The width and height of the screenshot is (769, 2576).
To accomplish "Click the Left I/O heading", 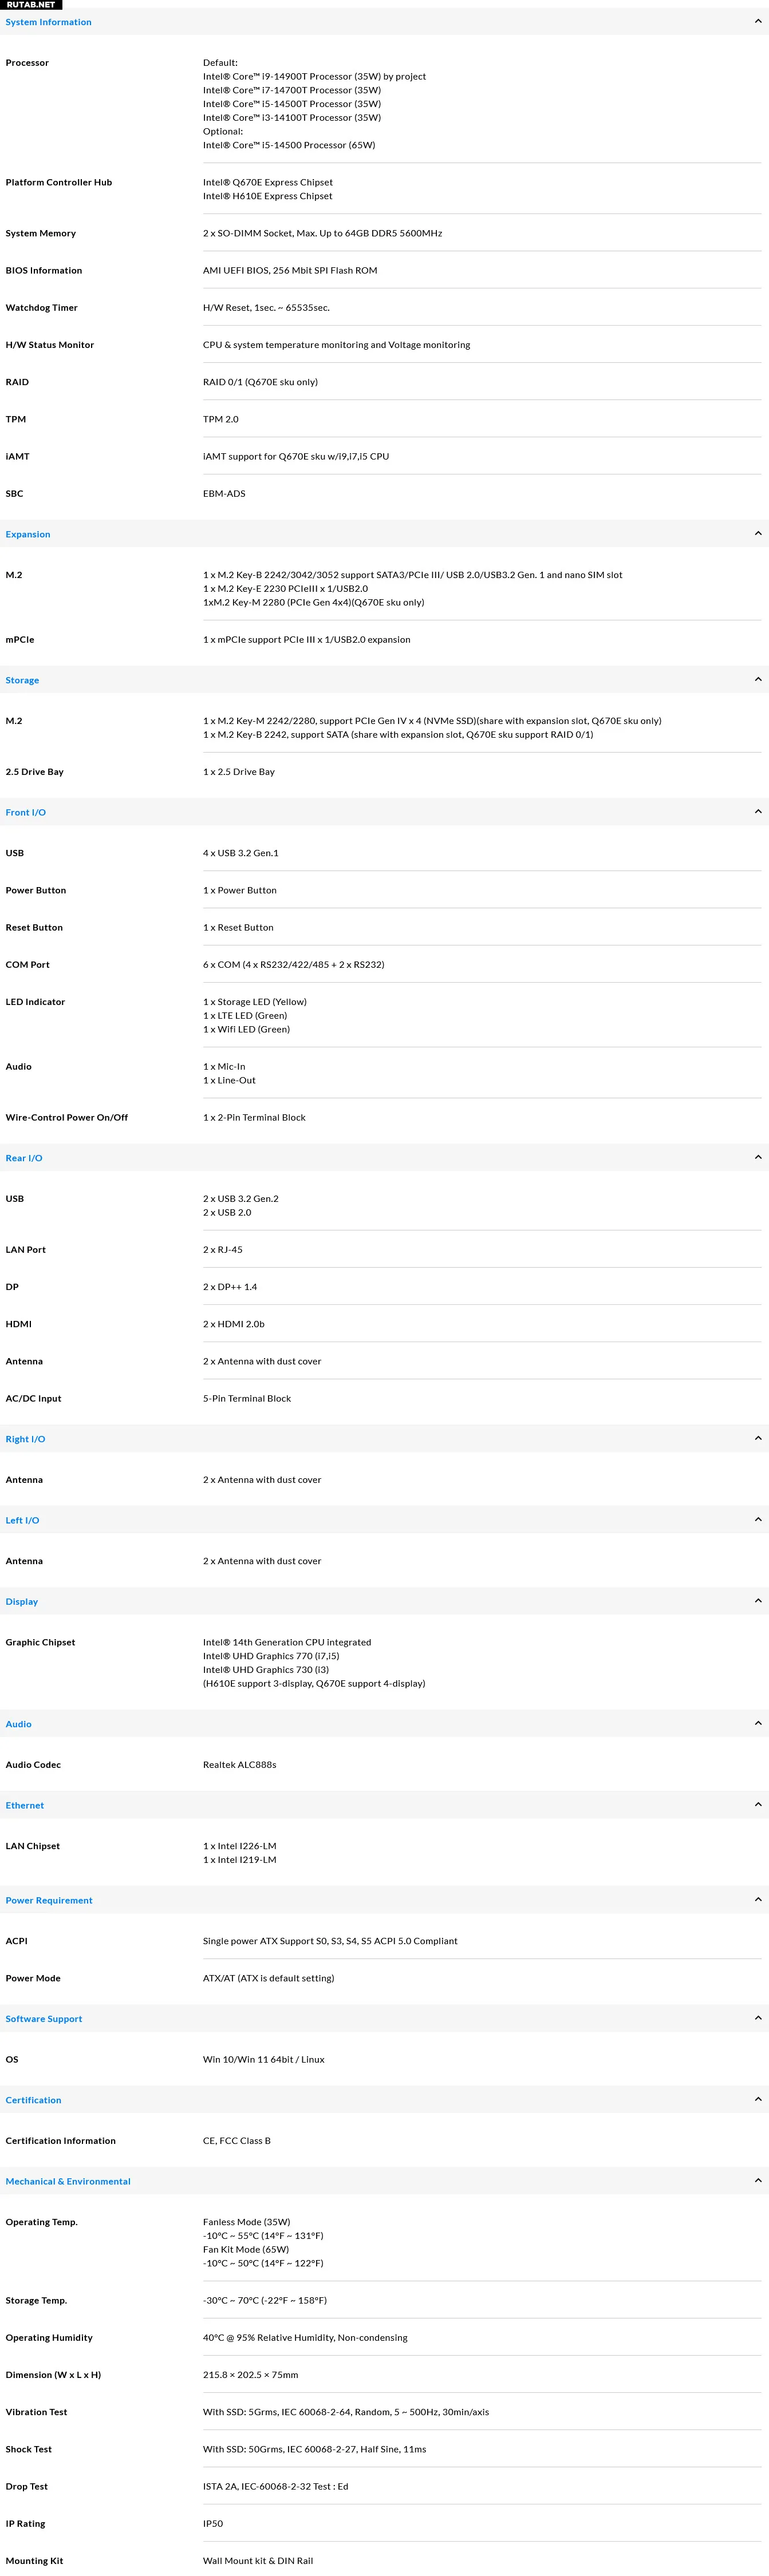I will pos(22,1520).
